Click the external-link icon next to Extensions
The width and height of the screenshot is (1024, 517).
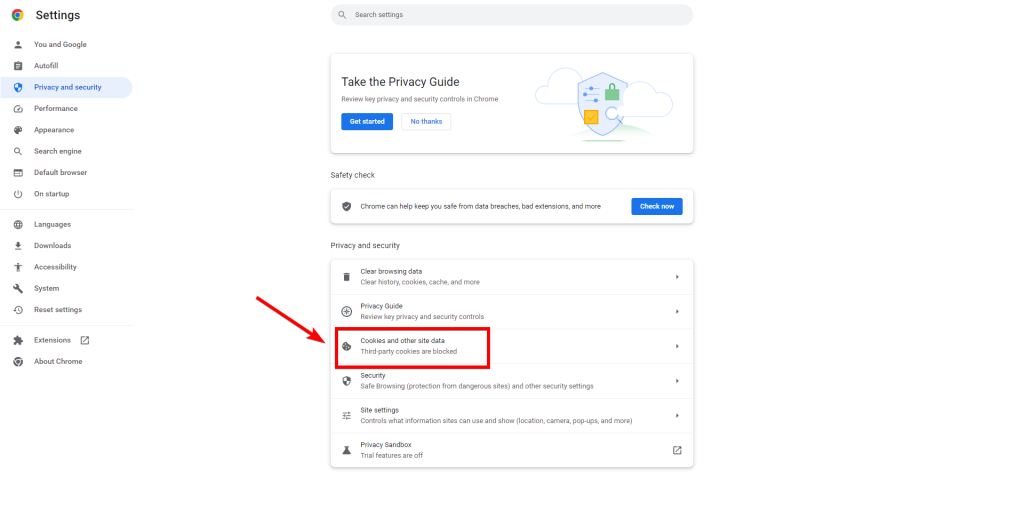pos(85,340)
